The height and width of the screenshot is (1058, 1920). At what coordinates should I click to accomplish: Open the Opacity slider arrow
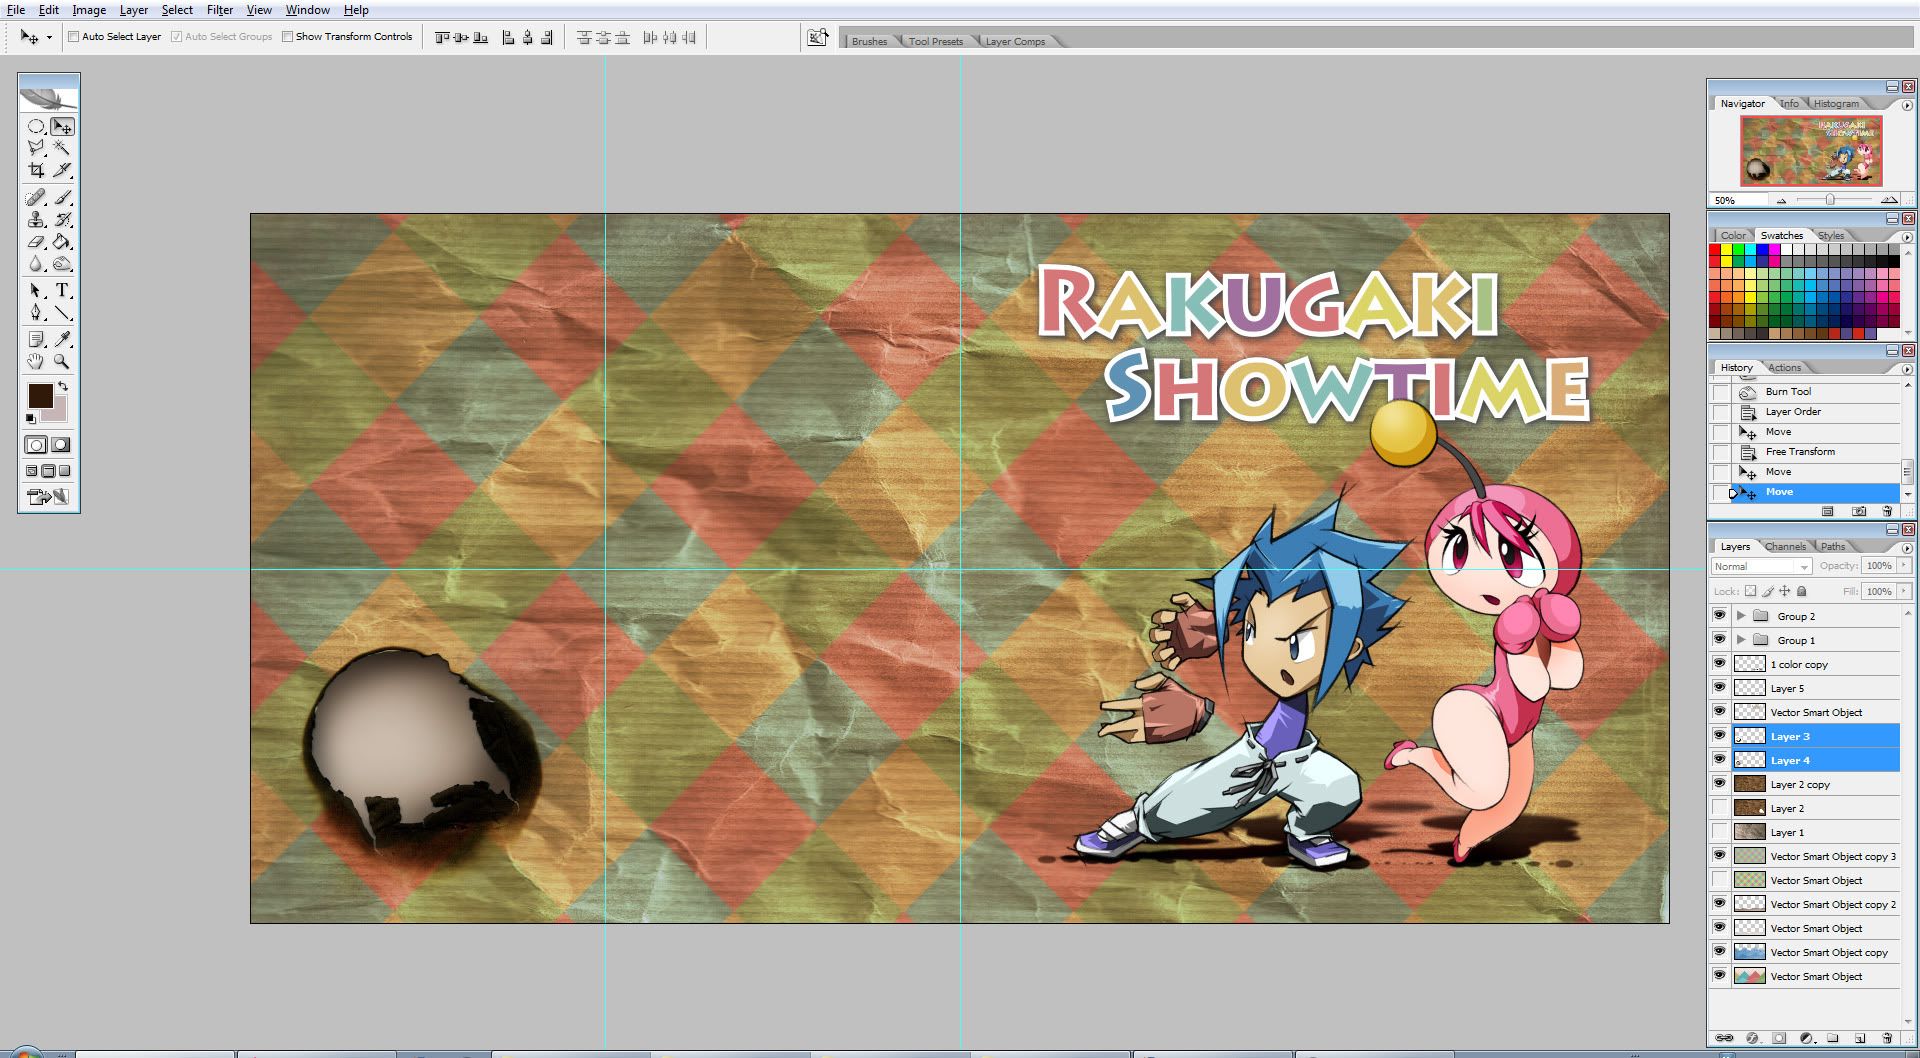click(1904, 566)
